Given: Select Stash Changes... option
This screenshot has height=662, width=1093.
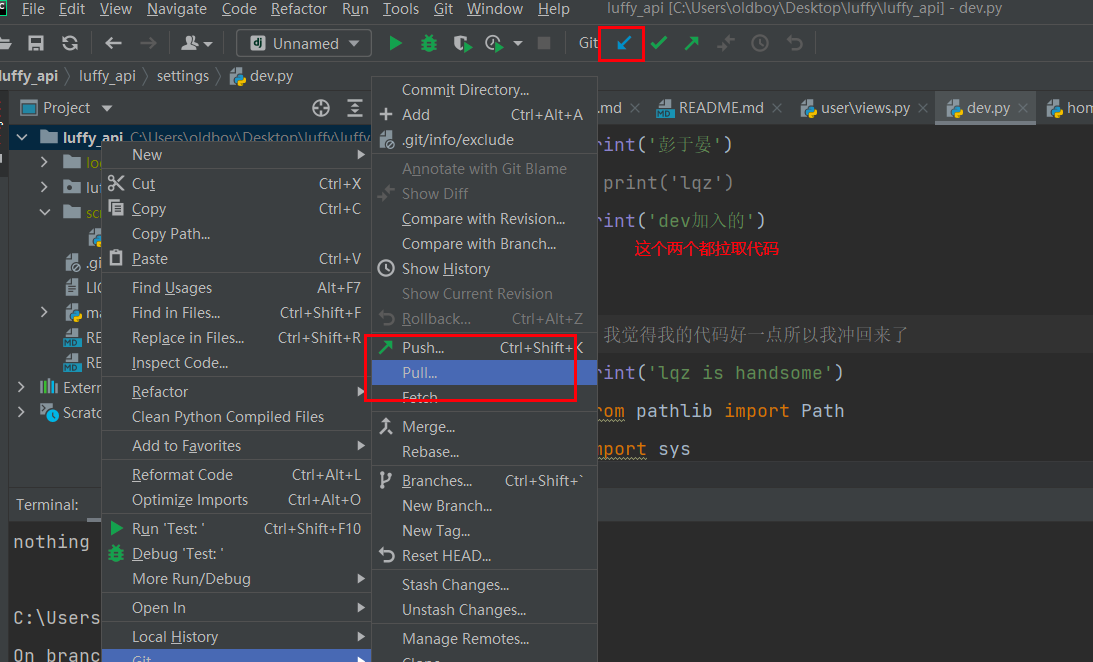Looking at the screenshot, I should tap(484, 585).
